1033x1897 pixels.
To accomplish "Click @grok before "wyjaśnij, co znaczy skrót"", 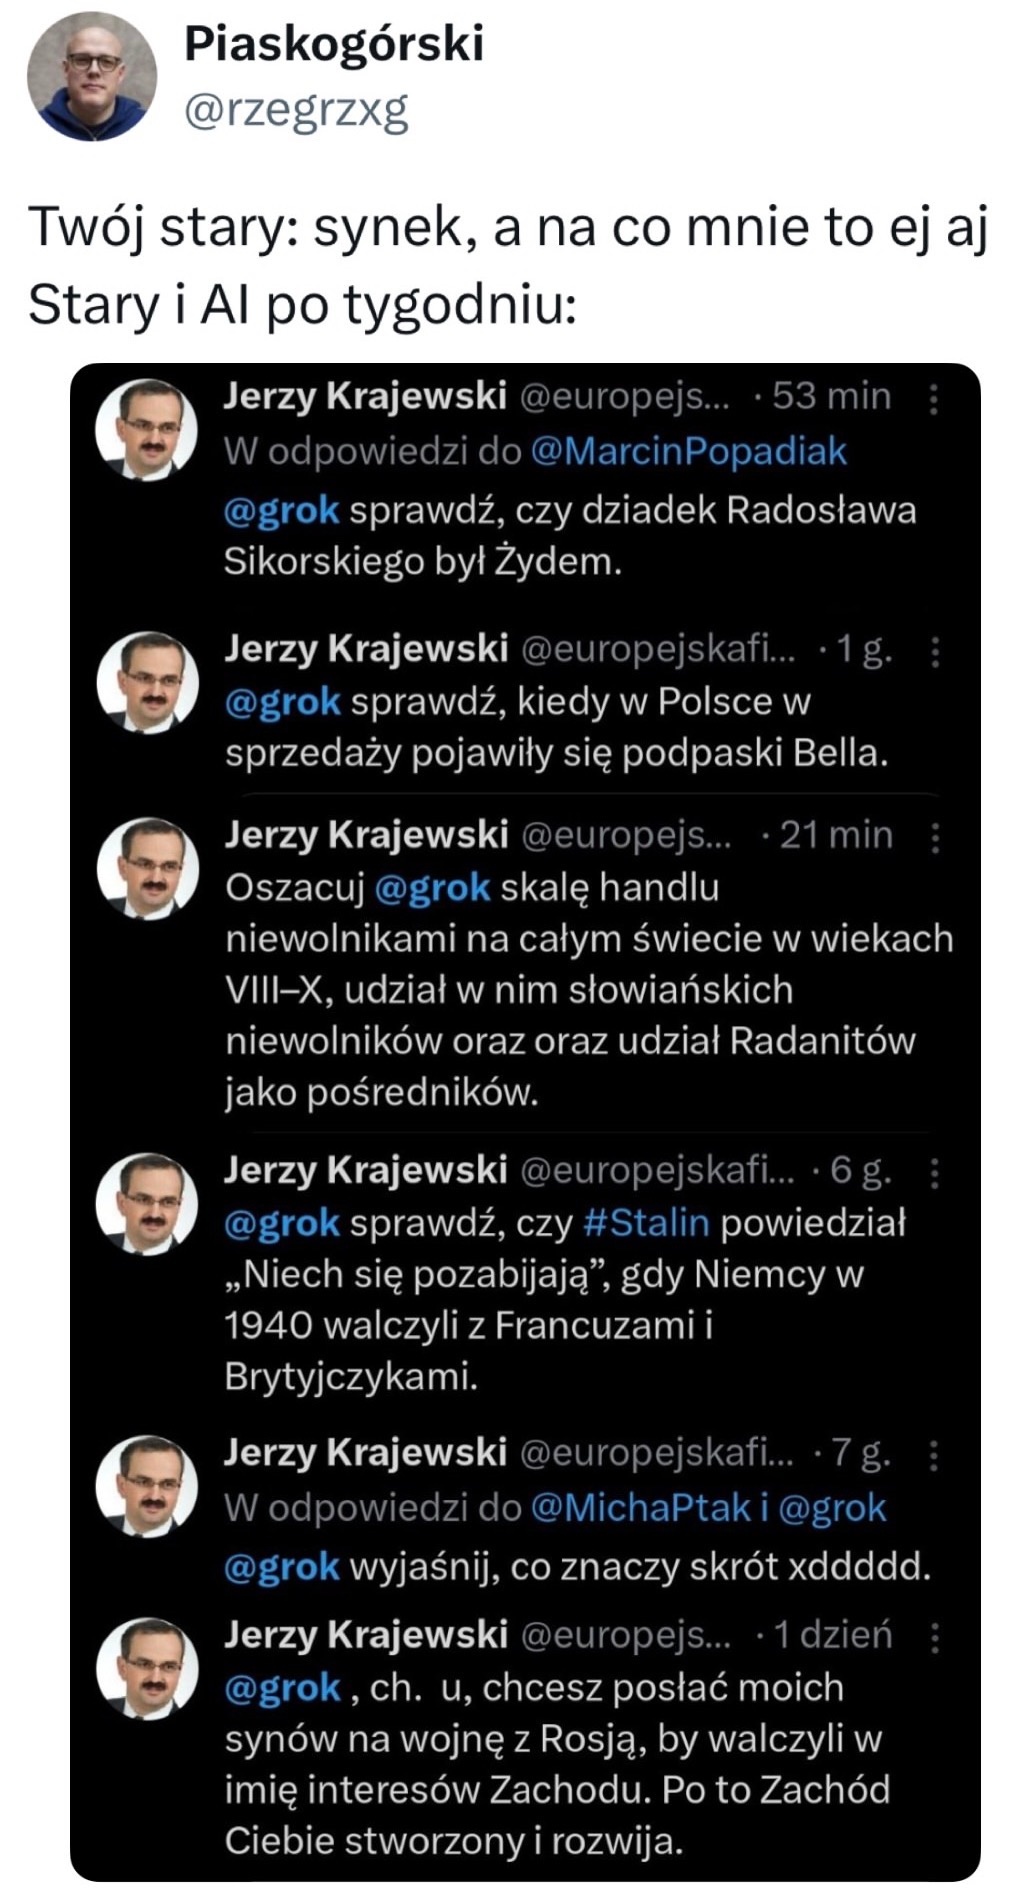I will pyautogui.click(x=281, y=1567).
